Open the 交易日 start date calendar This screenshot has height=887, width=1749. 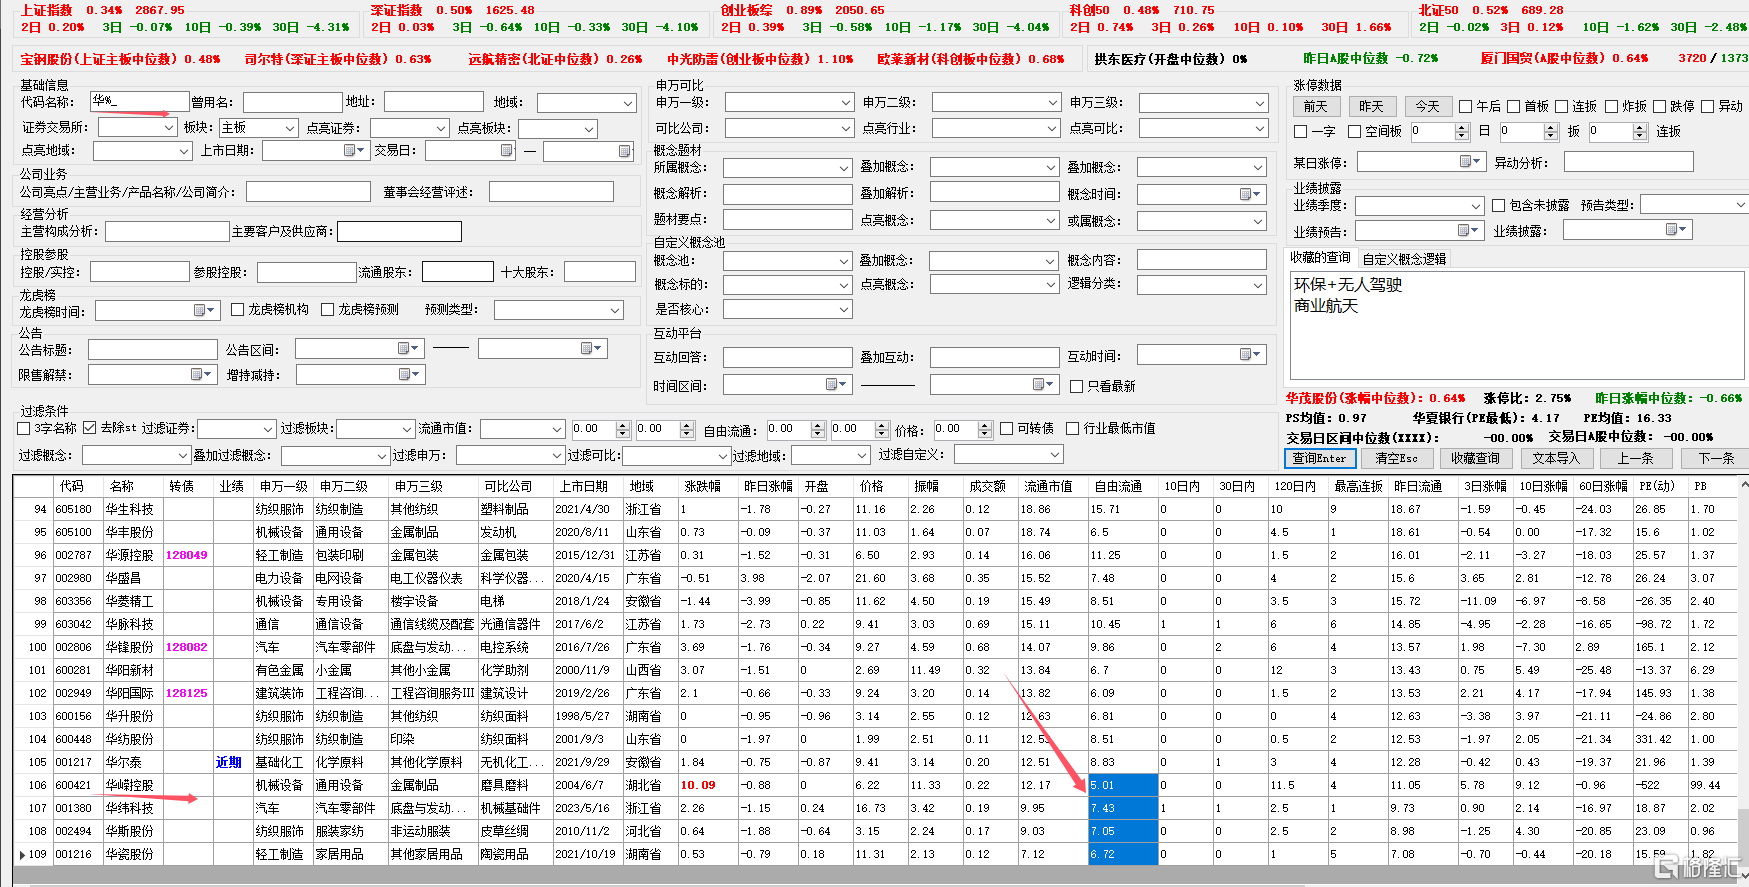click(507, 151)
